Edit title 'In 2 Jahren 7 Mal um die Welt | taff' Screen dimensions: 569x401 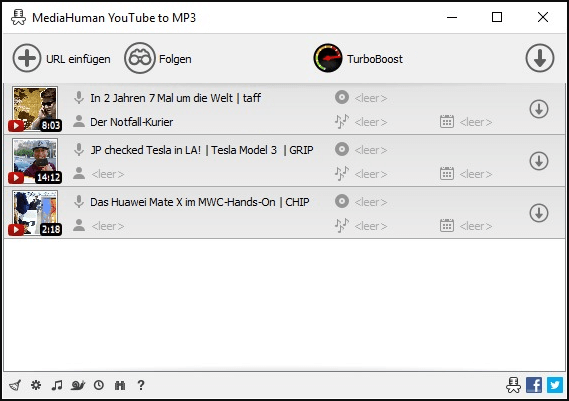coord(176,98)
